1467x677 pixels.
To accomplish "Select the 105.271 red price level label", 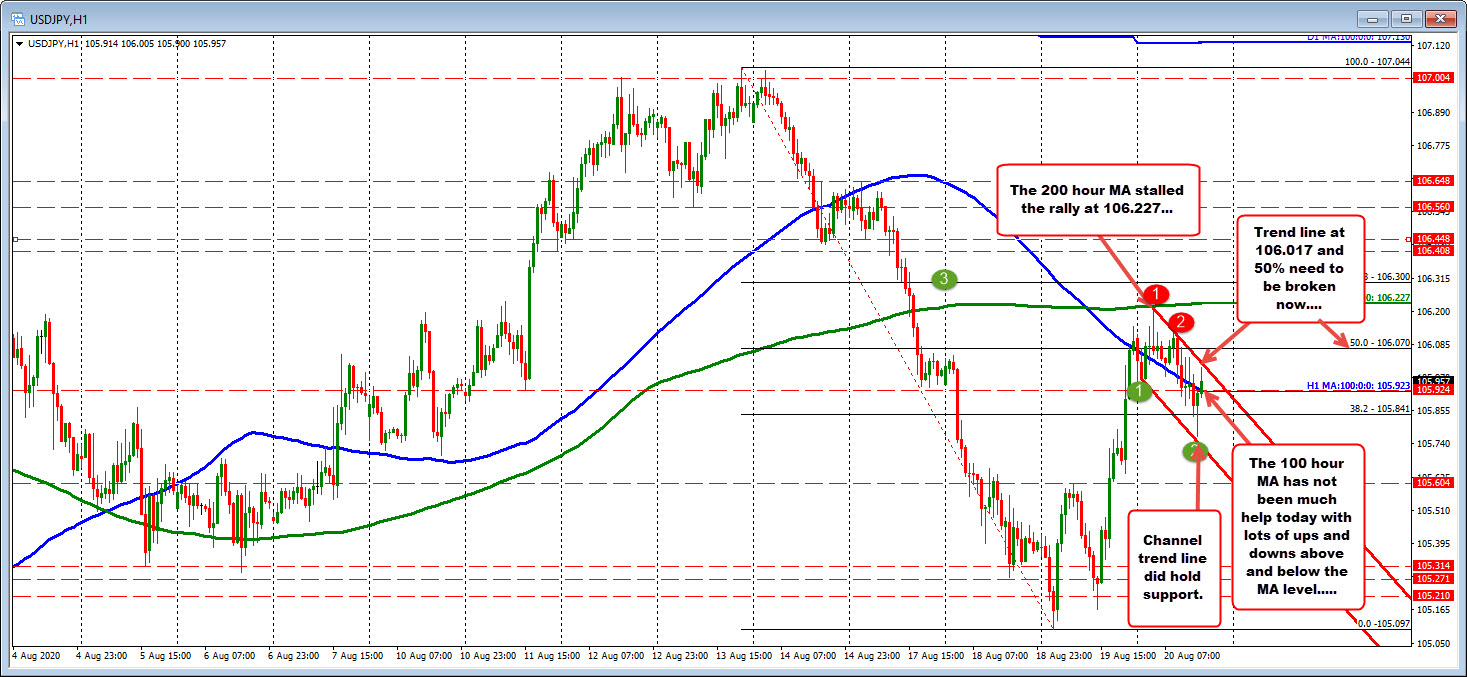I will 1433,579.
